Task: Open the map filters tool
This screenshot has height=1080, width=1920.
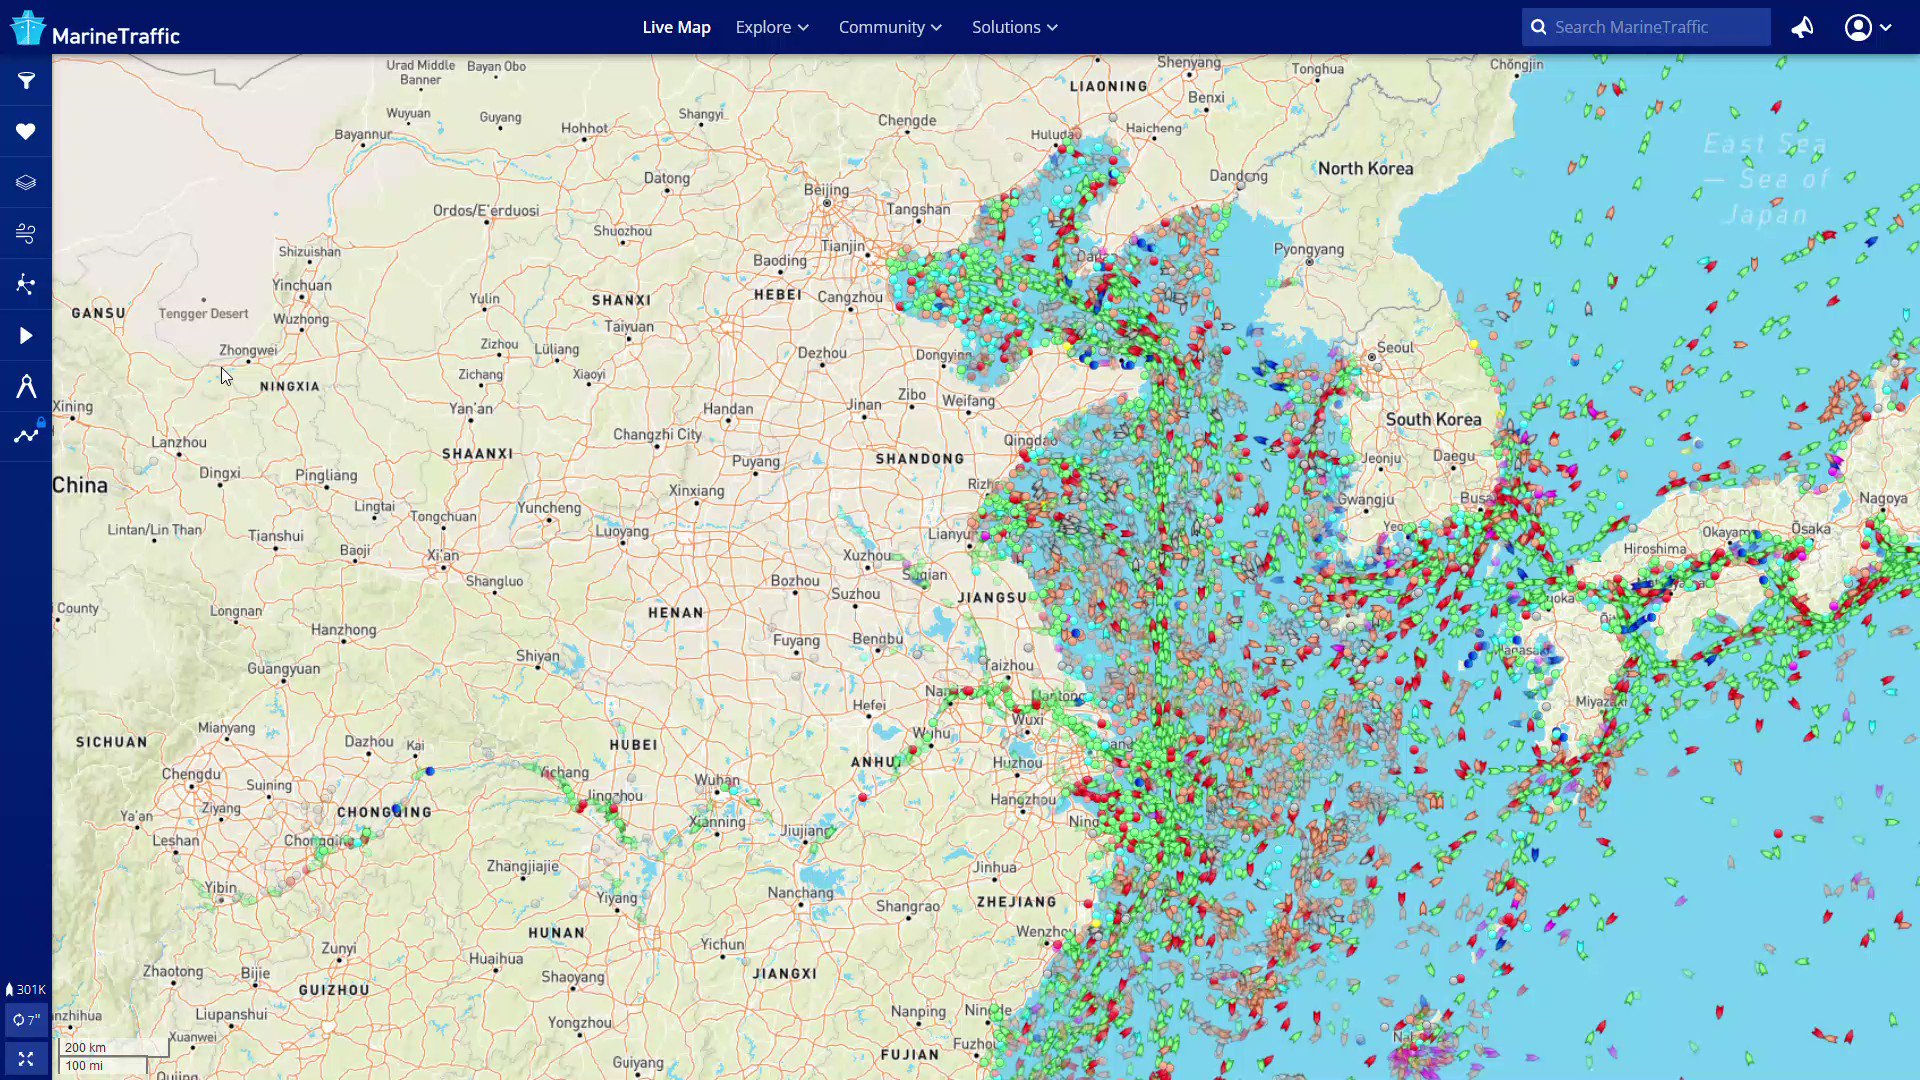Action: [26, 81]
